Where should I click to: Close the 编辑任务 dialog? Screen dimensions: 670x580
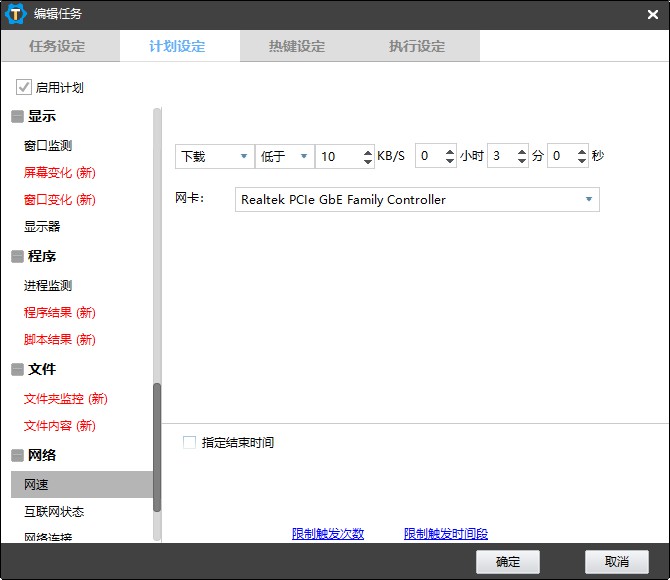point(652,15)
